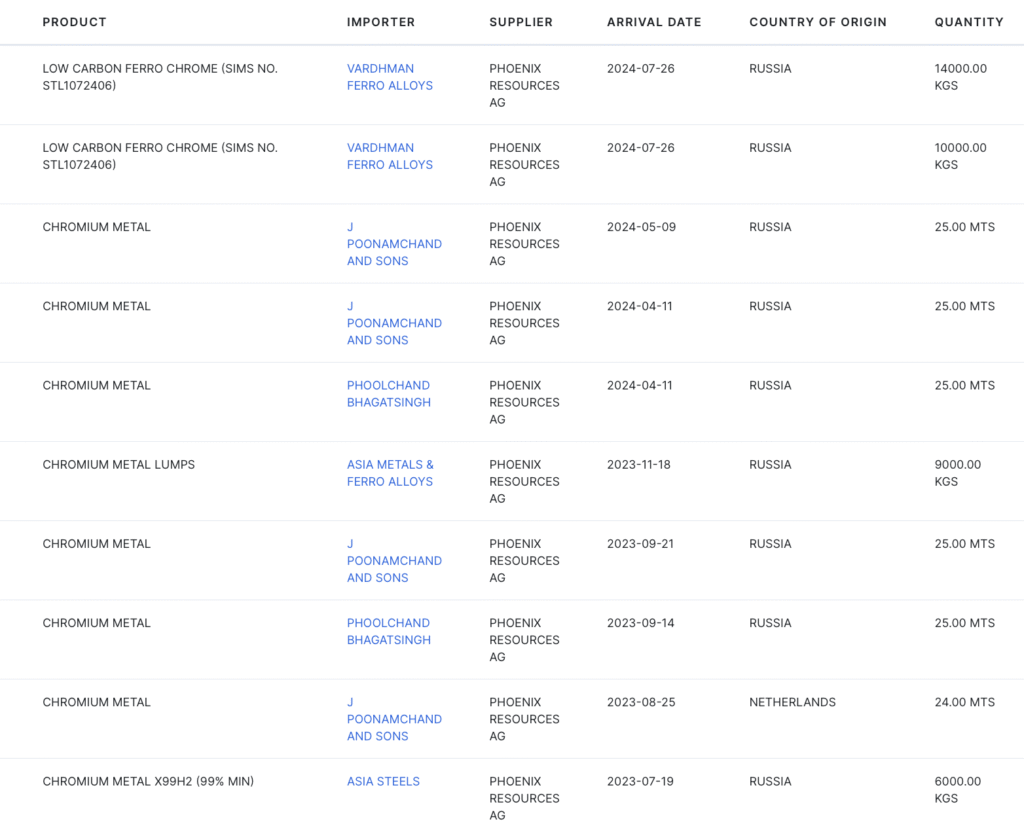This screenshot has width=1024, height=830.
Task: Click J Poonamchand importer link dated 2024-05-09
Action: [x=393, y=244]
